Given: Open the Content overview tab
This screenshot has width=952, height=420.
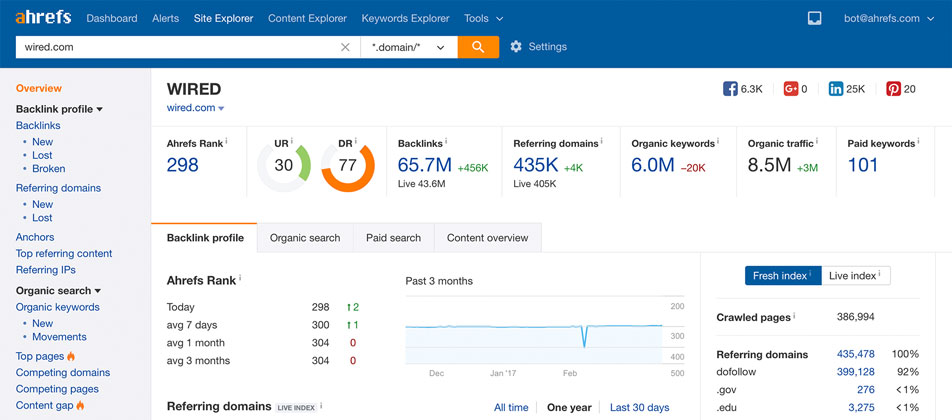Looking at the screenshot, I should (488, 238).
